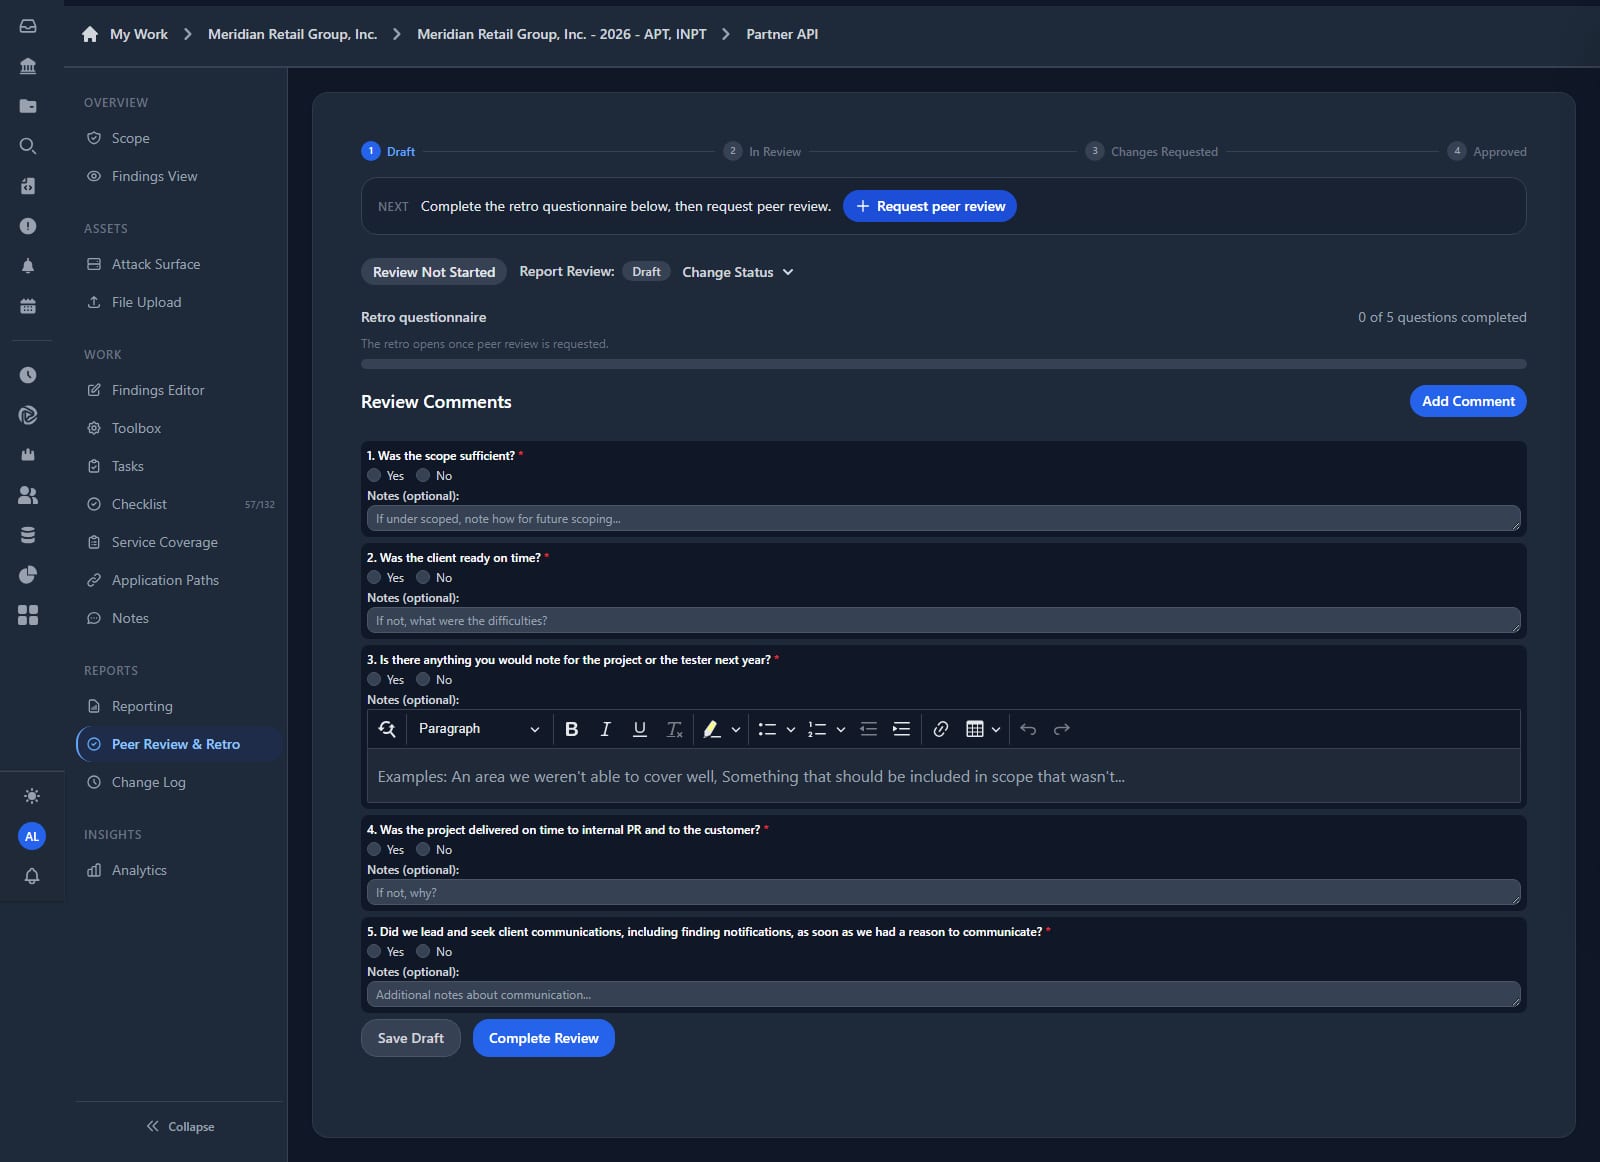
Task: Click the Save Draft button
Action: click(411, 1038)
